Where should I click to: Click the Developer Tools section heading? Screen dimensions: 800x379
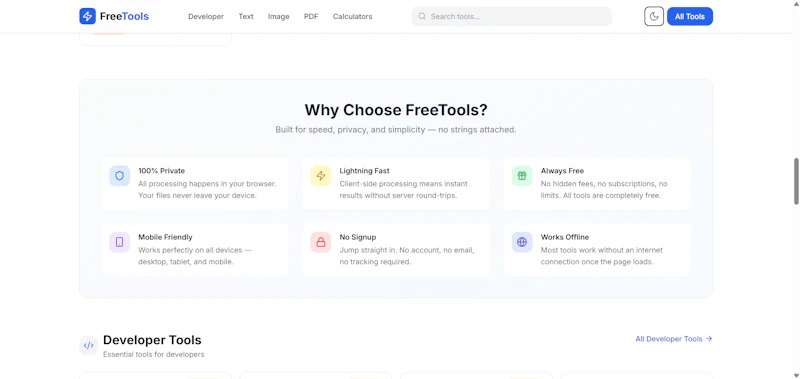click(152, 340)
